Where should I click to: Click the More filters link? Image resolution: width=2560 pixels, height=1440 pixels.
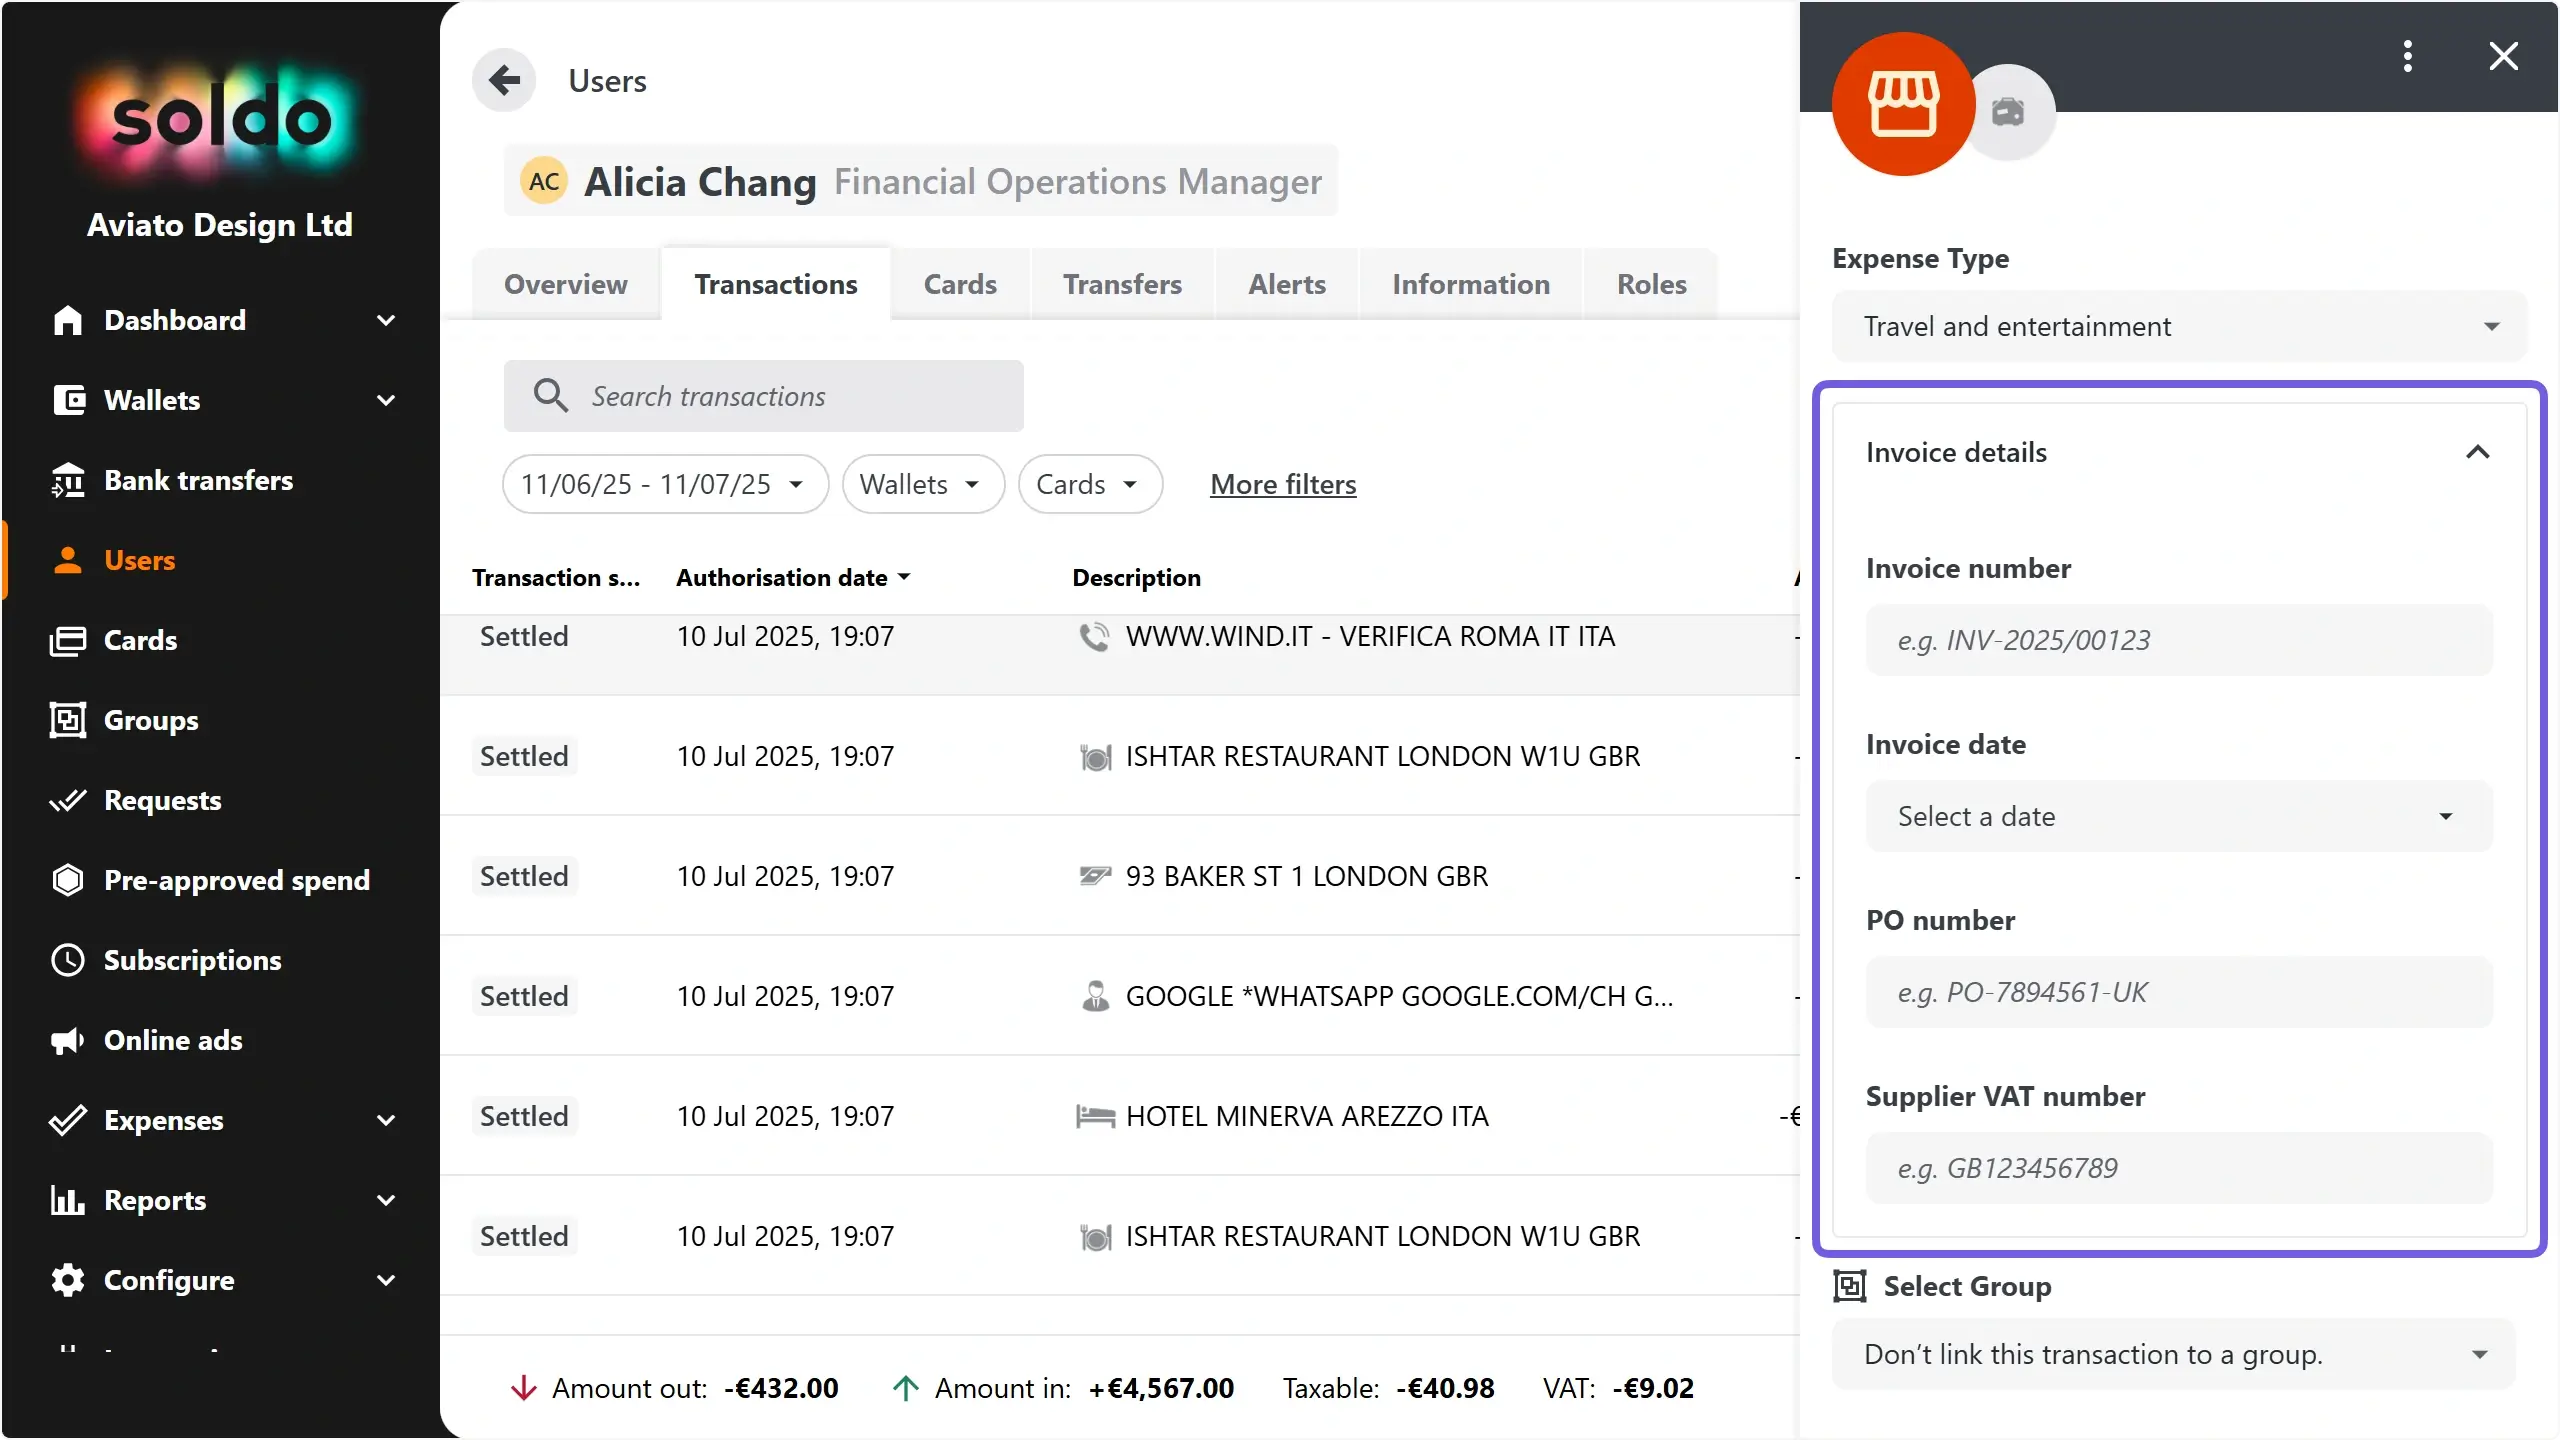point(1283,484)
